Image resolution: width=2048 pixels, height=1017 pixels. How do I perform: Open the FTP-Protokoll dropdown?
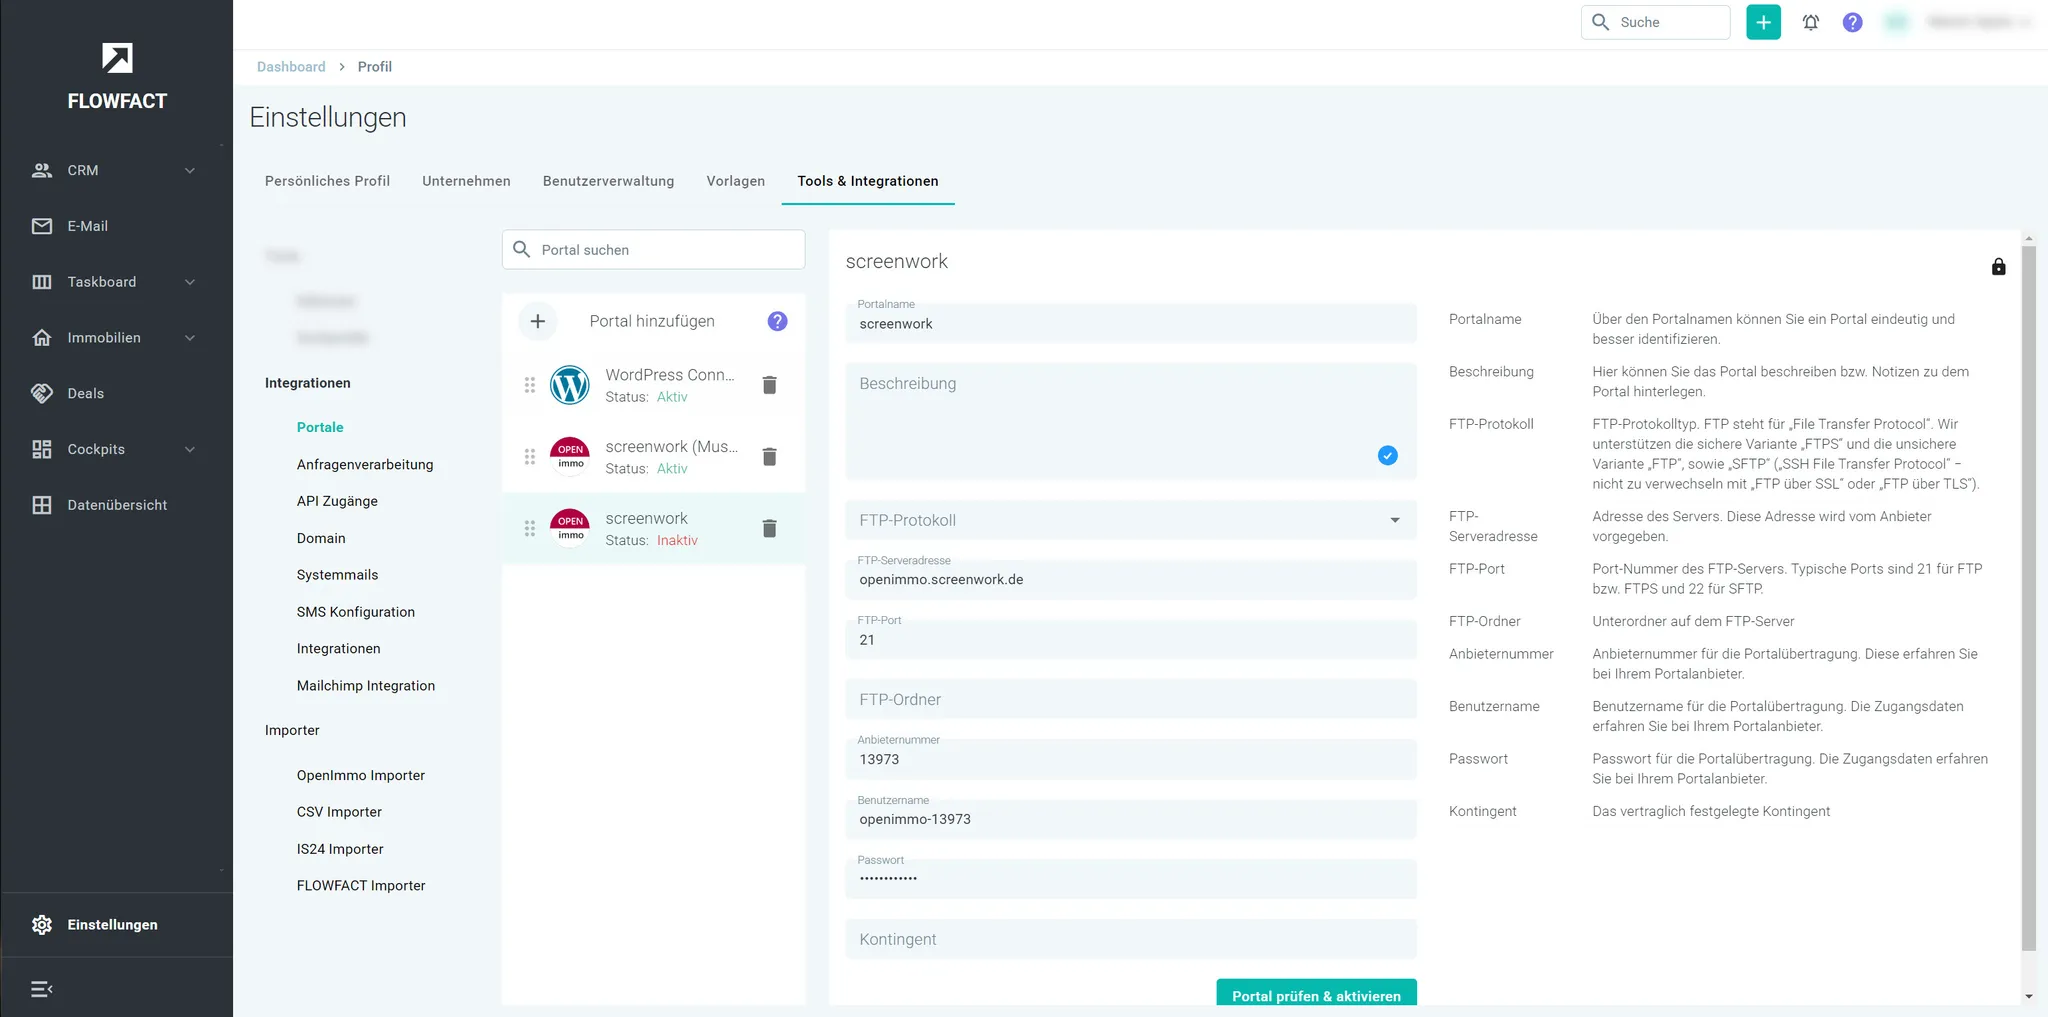click(x=1131, y=520)
